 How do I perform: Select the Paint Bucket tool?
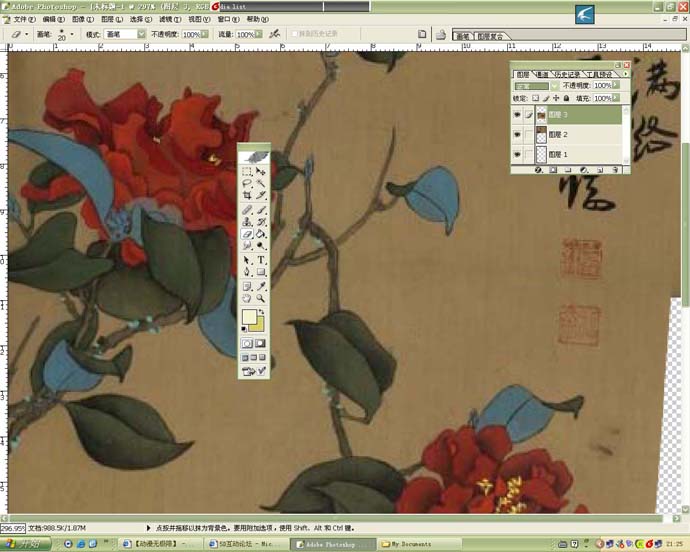coord(261,234)
